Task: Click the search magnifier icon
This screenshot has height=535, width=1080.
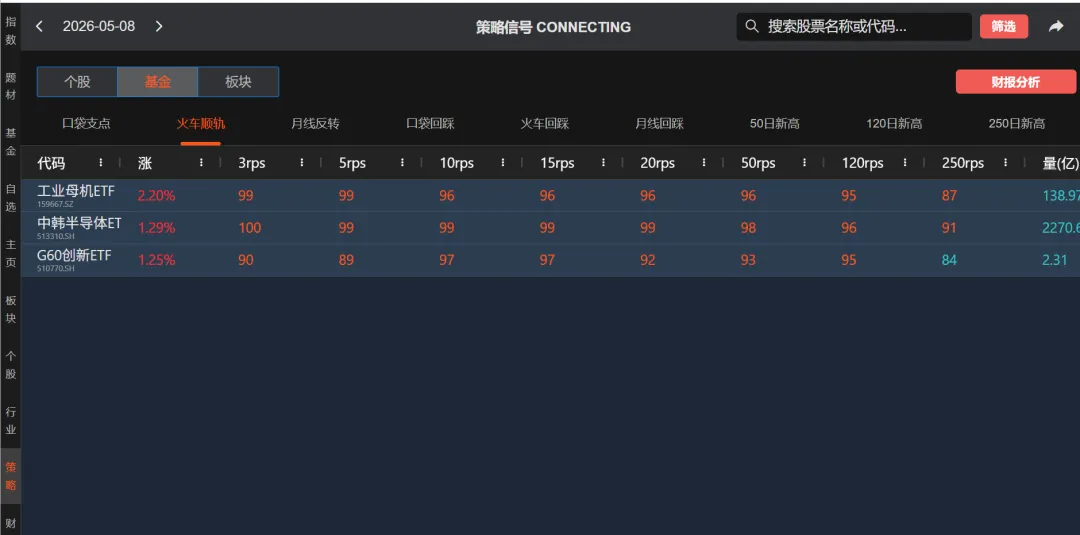Action: click(x=752, y=26)
